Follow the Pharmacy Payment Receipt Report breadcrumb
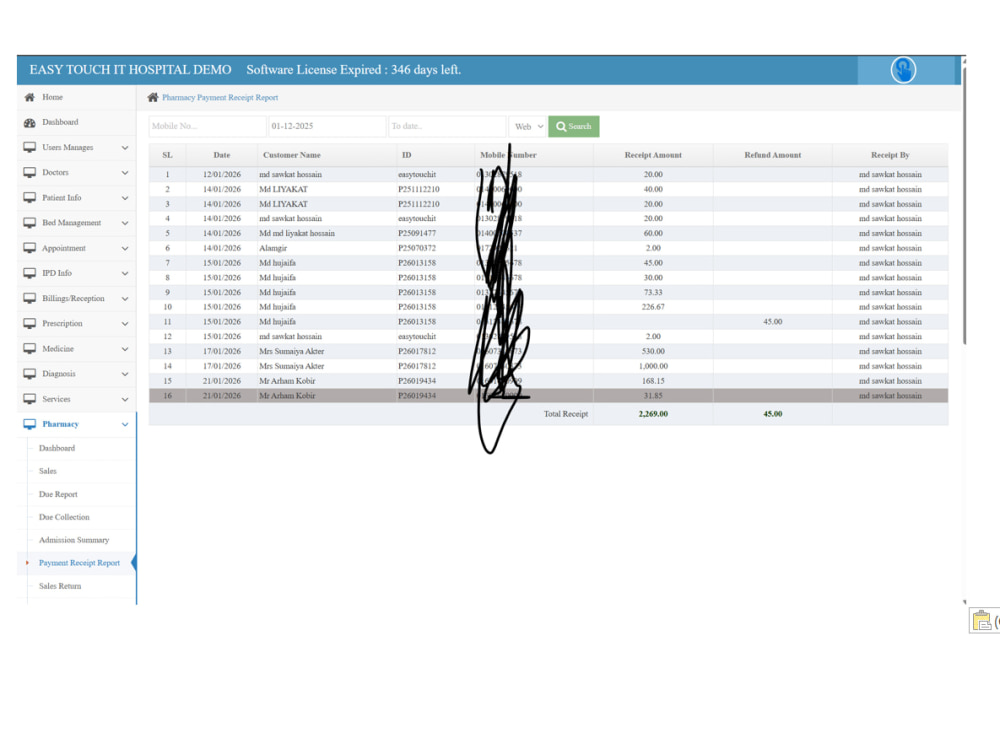The height and width of the screenshot is (749, 1000). pyautogui.click(x=220, y=98)
